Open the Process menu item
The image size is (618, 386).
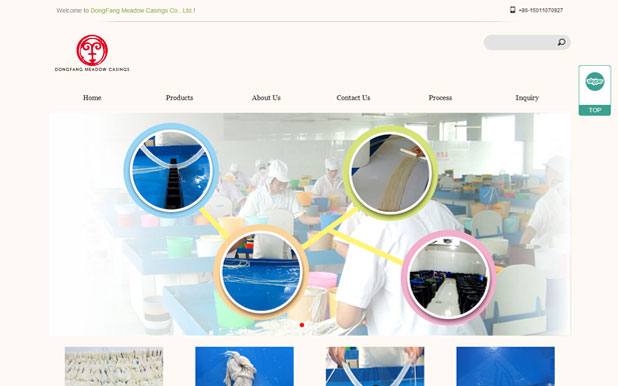click(440, 98)
